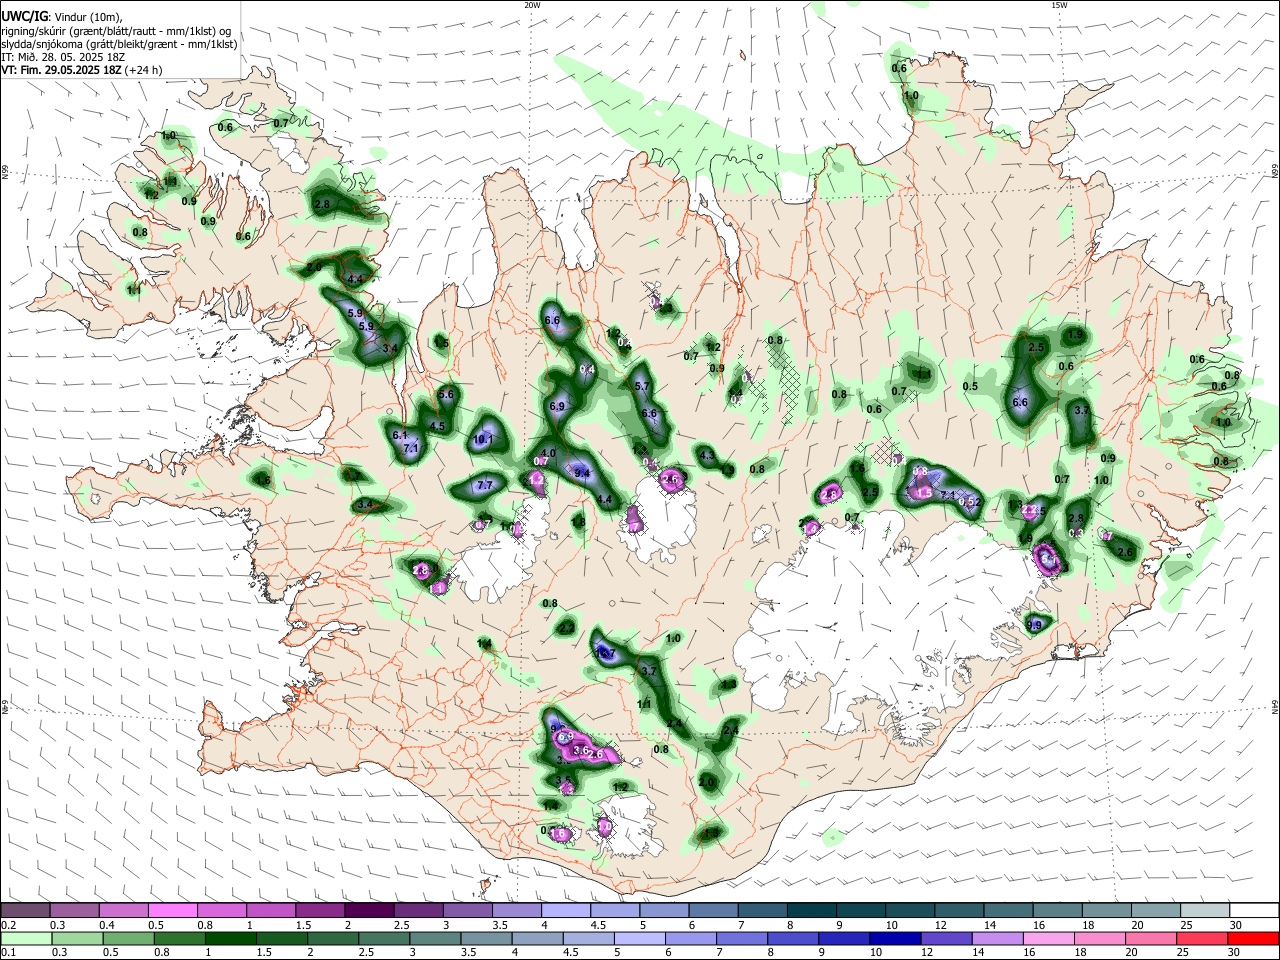Click the UWC/IG title in the header
The height and width of the screenshot is (960, 1280).
click(x=24, y=17)
